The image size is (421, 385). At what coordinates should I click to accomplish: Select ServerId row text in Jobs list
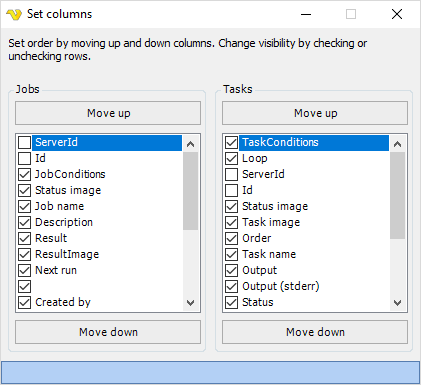pos(56,142)
